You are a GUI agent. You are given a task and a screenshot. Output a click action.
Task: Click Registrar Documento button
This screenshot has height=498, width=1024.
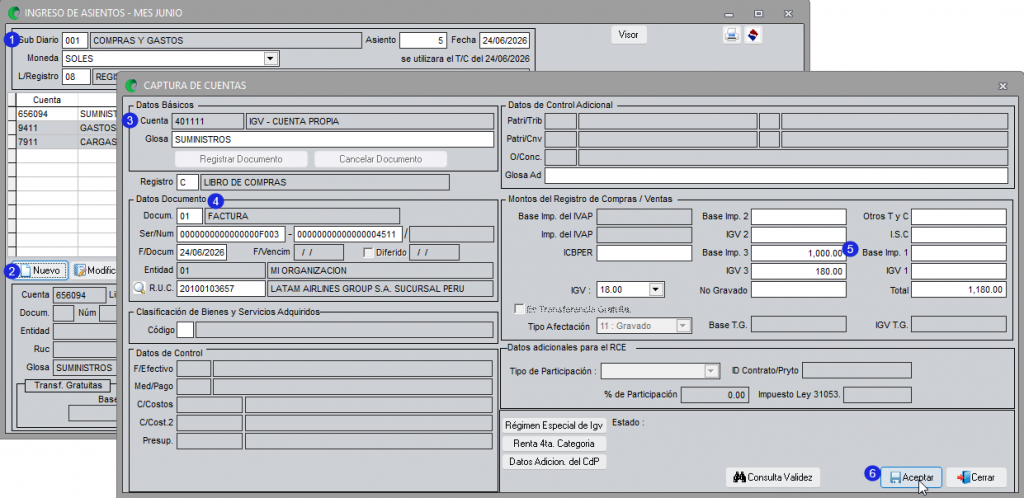[241, 159]
